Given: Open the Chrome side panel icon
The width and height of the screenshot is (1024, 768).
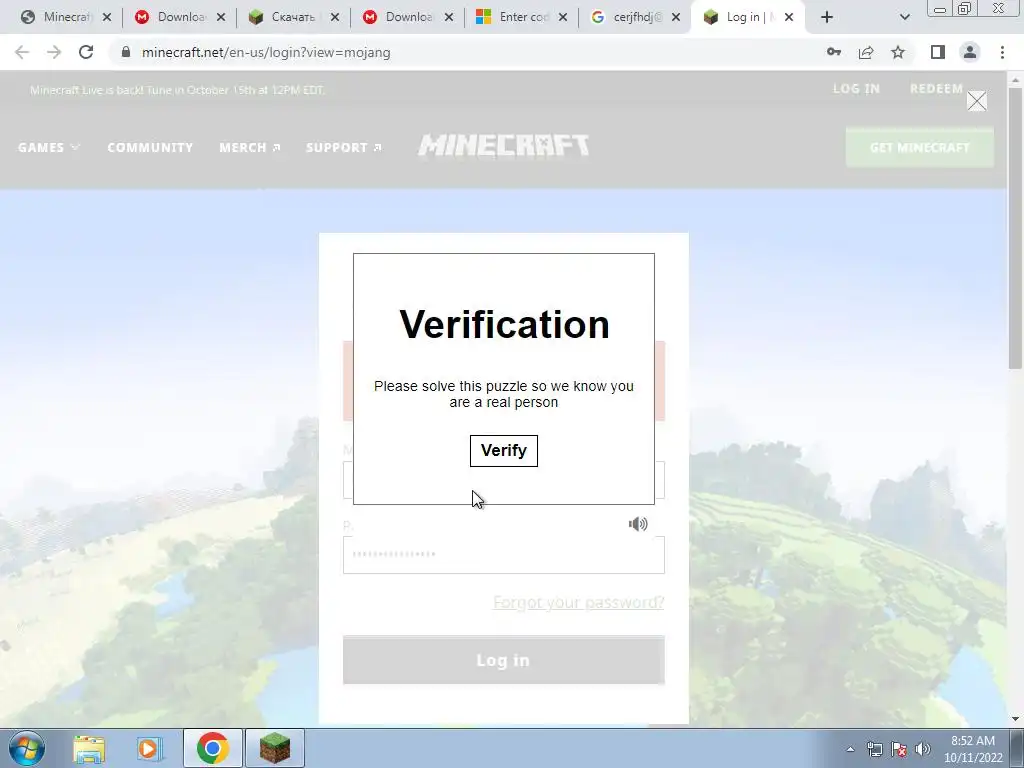Looking at the screenshot, I should 938,52.
